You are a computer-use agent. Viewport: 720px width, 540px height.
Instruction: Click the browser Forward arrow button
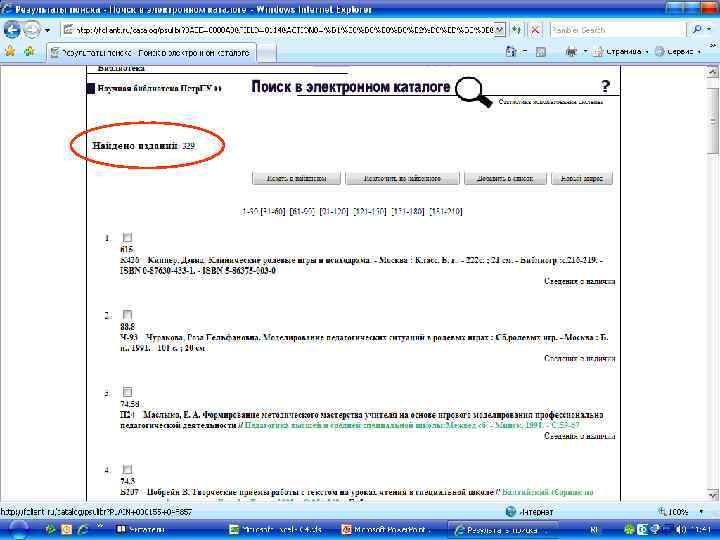[32, 30]
